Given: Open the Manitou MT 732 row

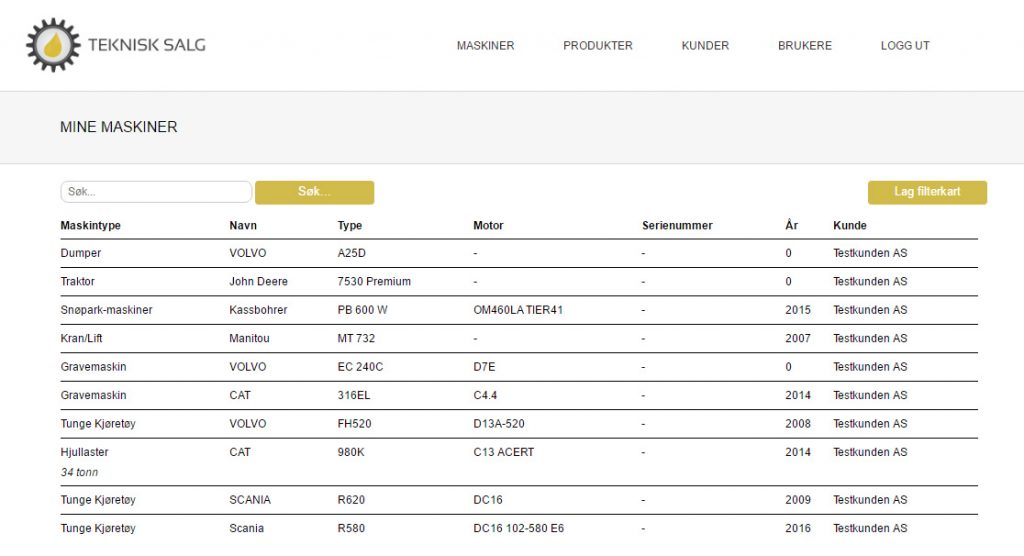Looking at the screenshot, I should coord(519,338).
